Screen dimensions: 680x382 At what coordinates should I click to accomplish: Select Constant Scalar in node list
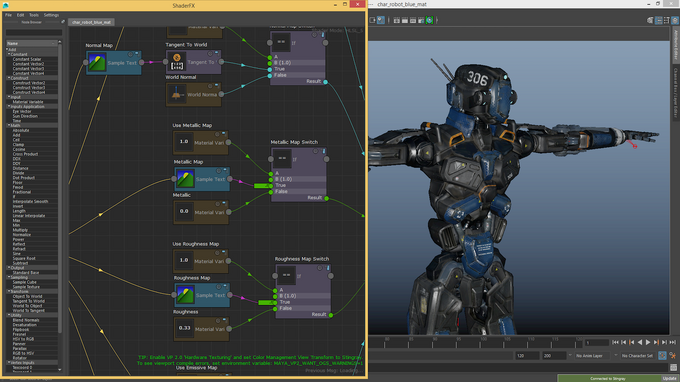(27, 59)
